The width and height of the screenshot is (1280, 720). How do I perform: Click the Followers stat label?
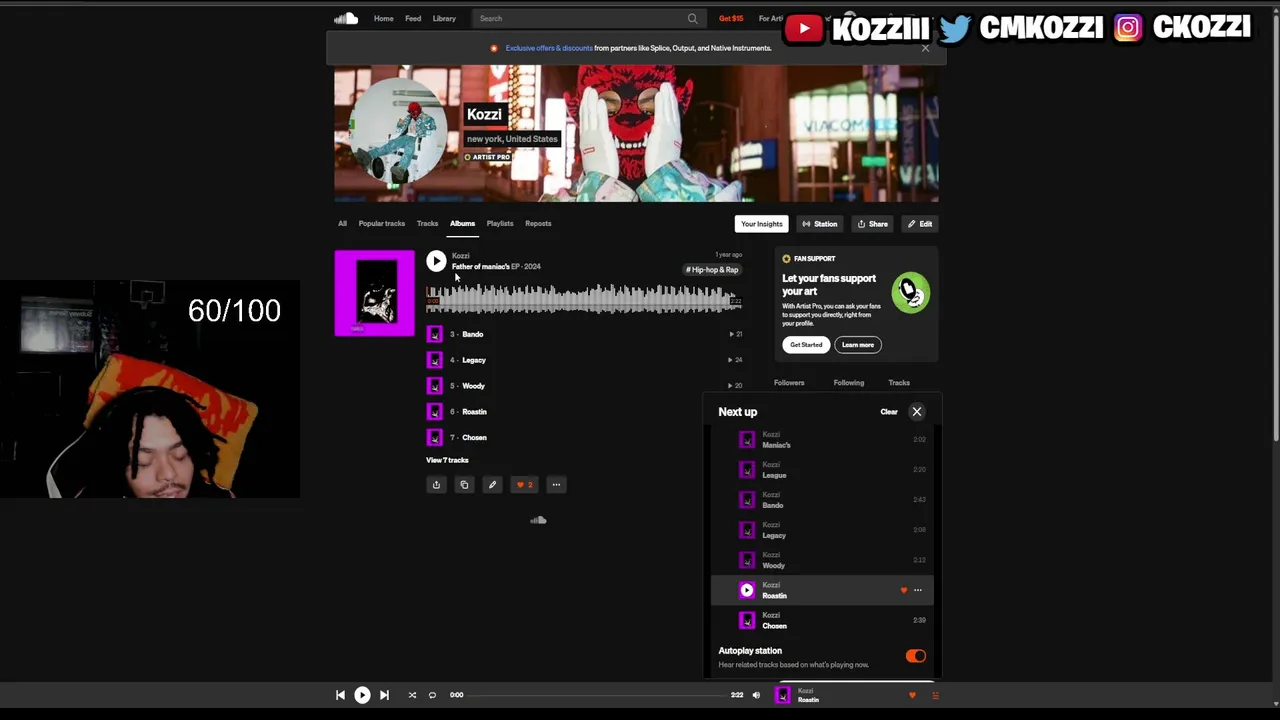coord(788,383)
